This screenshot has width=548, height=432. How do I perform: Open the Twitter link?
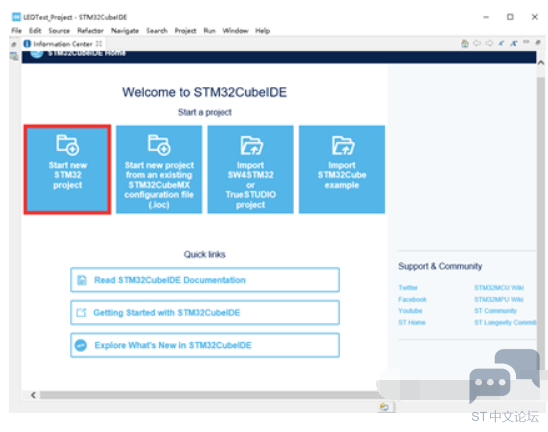[408, 288]
